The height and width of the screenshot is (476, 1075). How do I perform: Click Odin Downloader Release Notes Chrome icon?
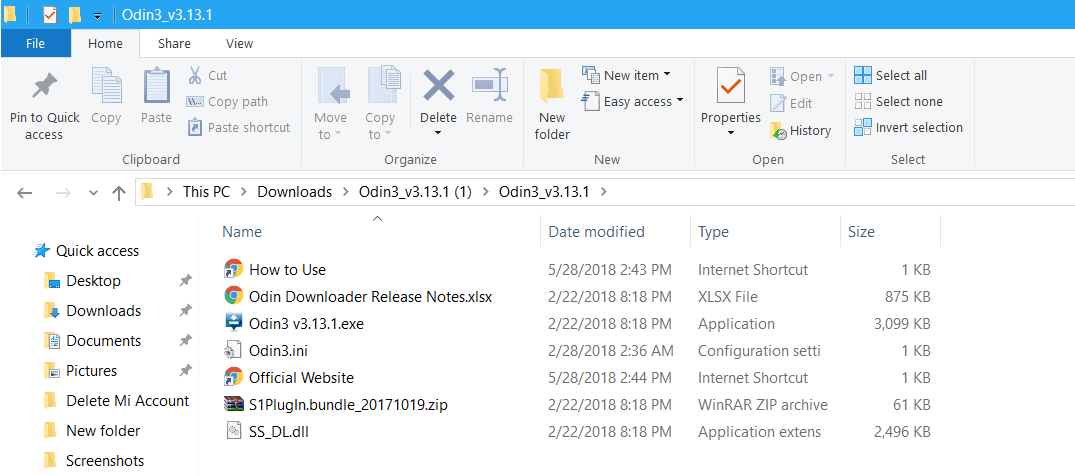(234, 296)
